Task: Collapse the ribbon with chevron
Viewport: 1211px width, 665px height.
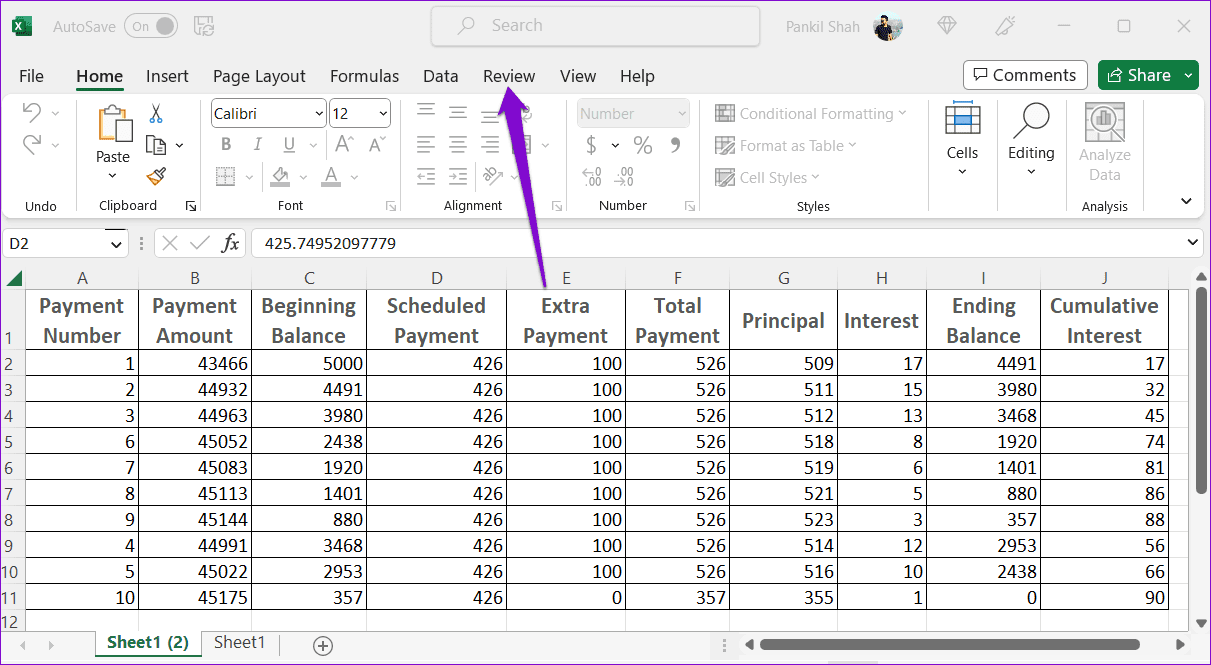Action: (x=1186, y=201)
